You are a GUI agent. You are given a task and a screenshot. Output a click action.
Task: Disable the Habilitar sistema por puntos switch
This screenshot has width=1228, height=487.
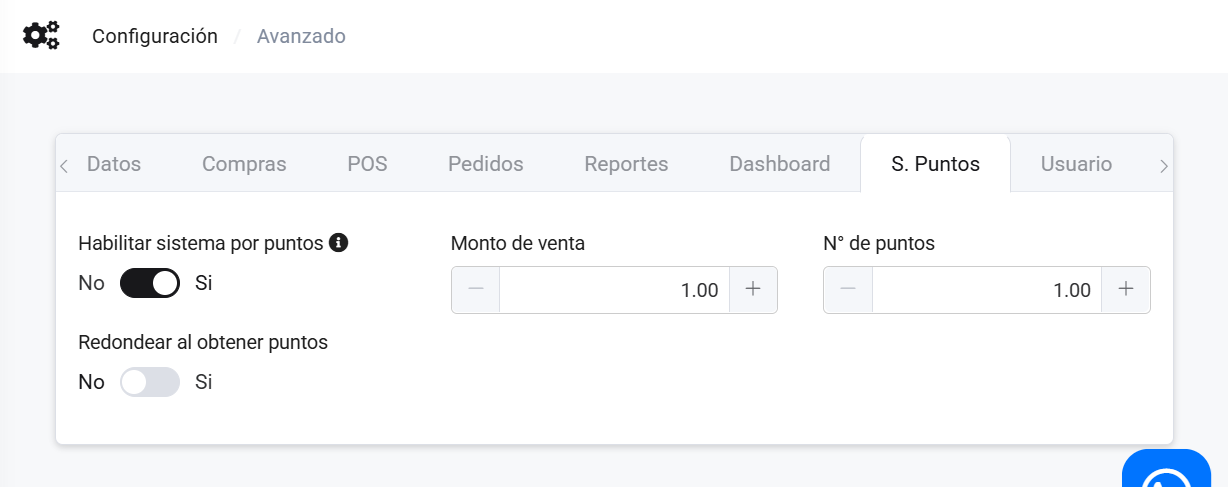point(150,283)
